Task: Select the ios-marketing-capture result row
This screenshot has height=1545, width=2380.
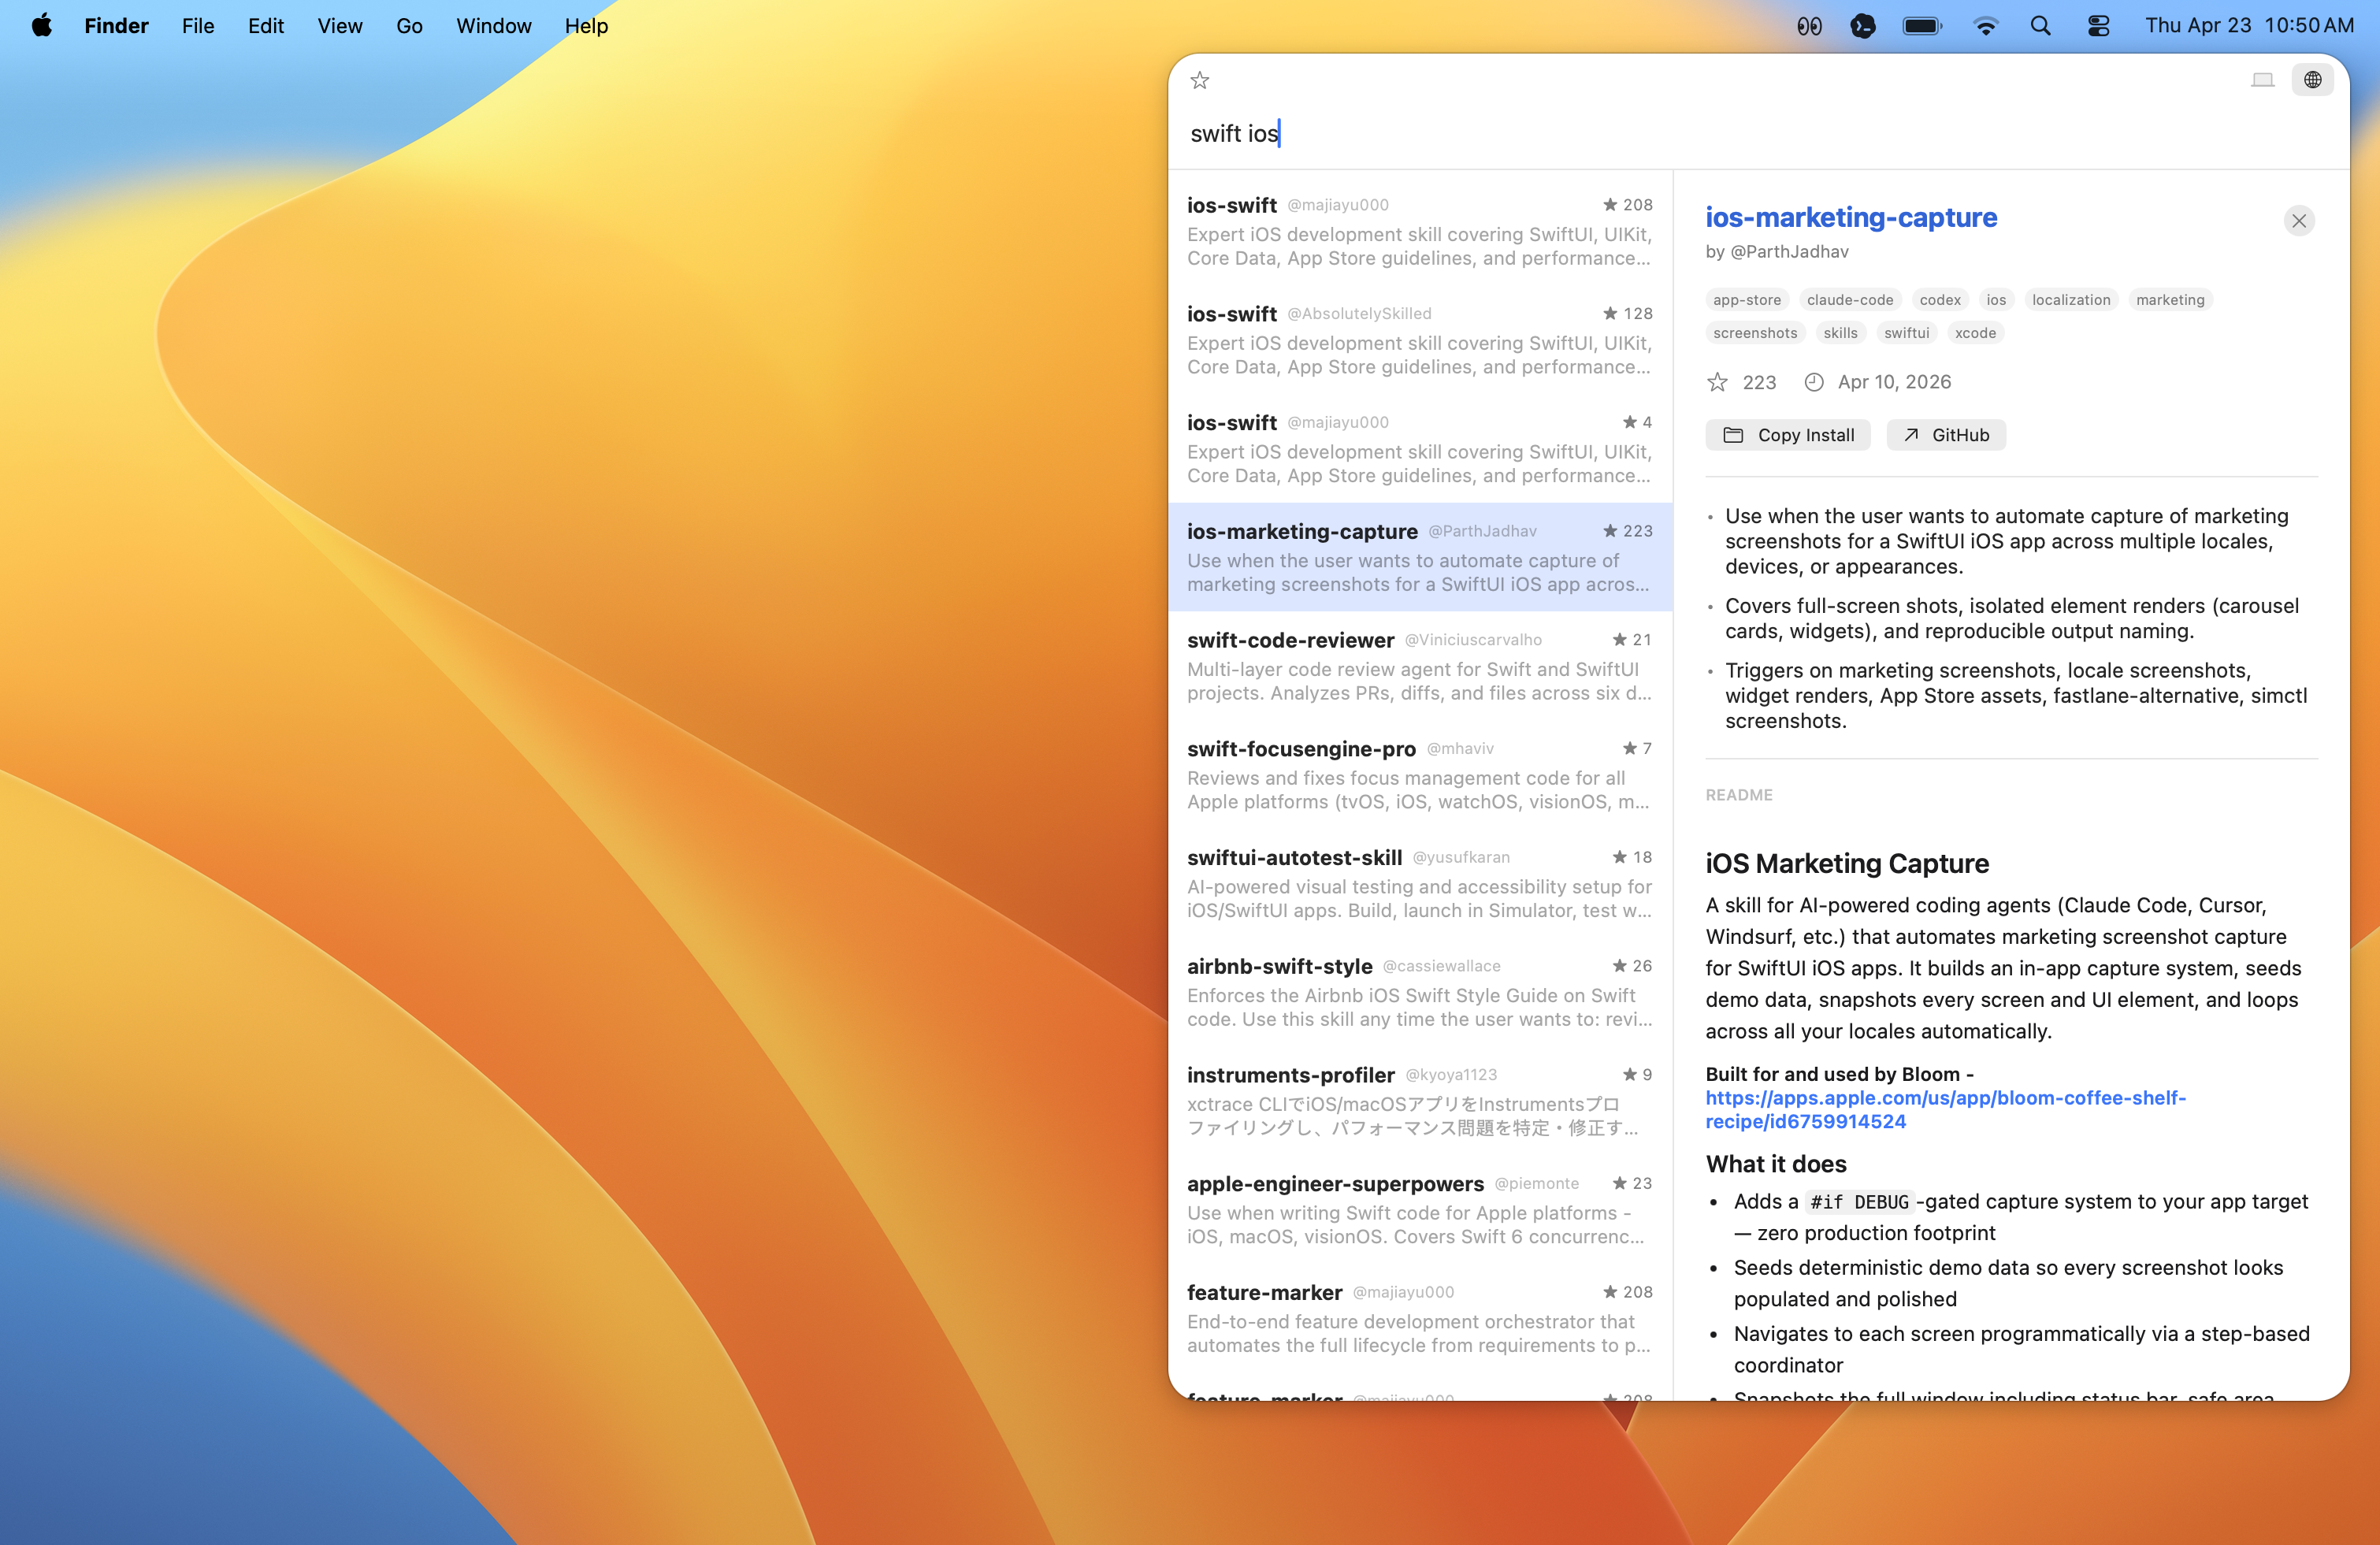Action: pos(1420,557)
